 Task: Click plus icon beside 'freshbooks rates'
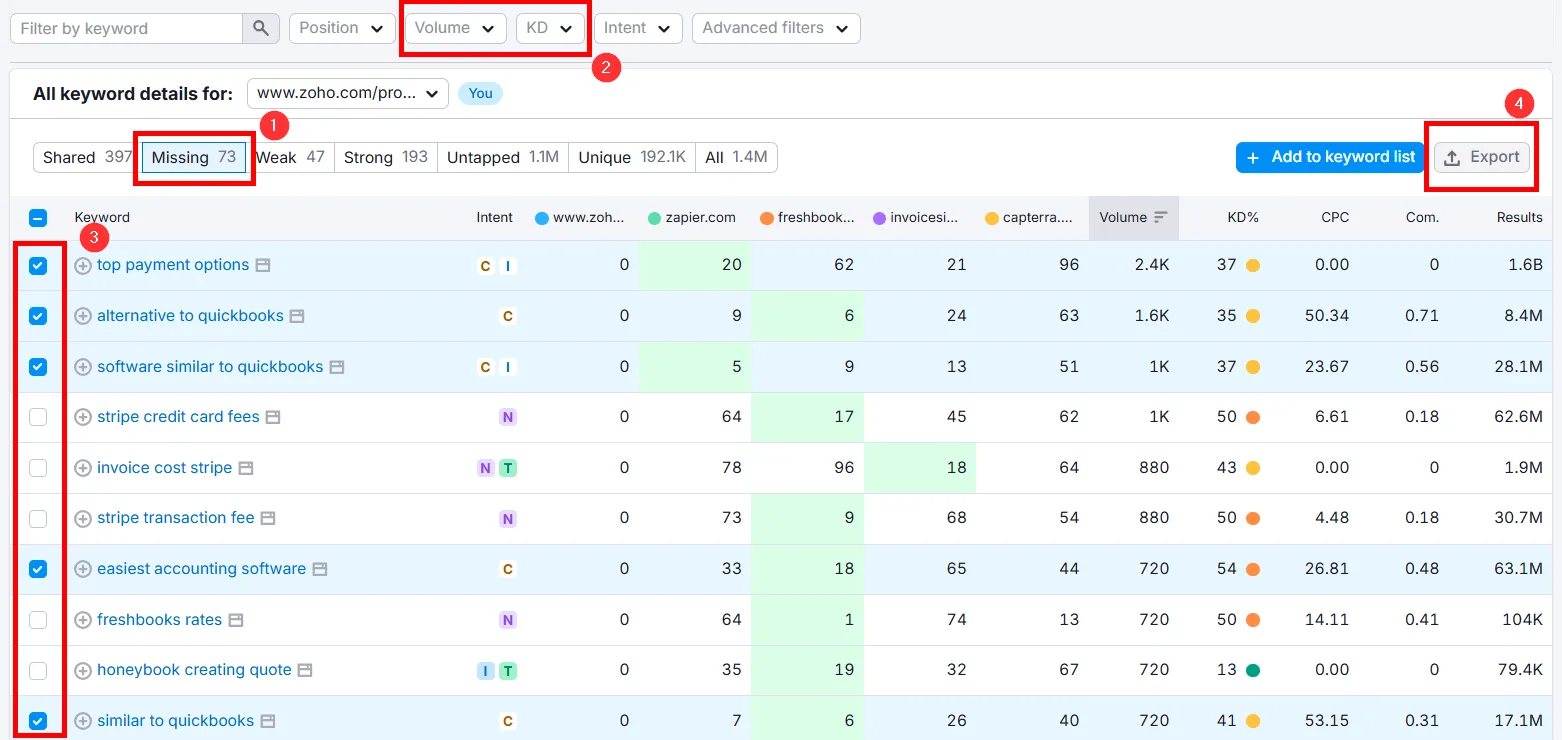[83, 620]
